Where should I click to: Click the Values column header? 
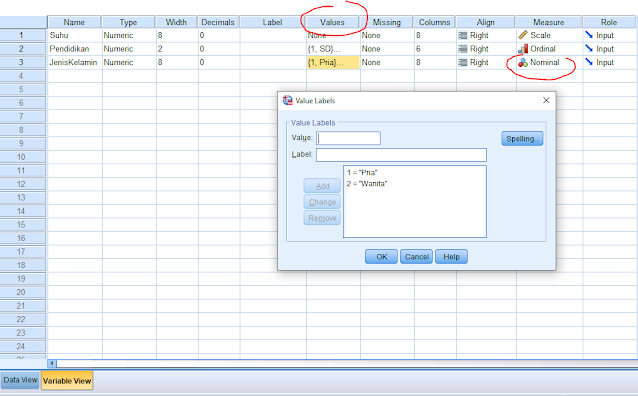click(x=332, y=22)
